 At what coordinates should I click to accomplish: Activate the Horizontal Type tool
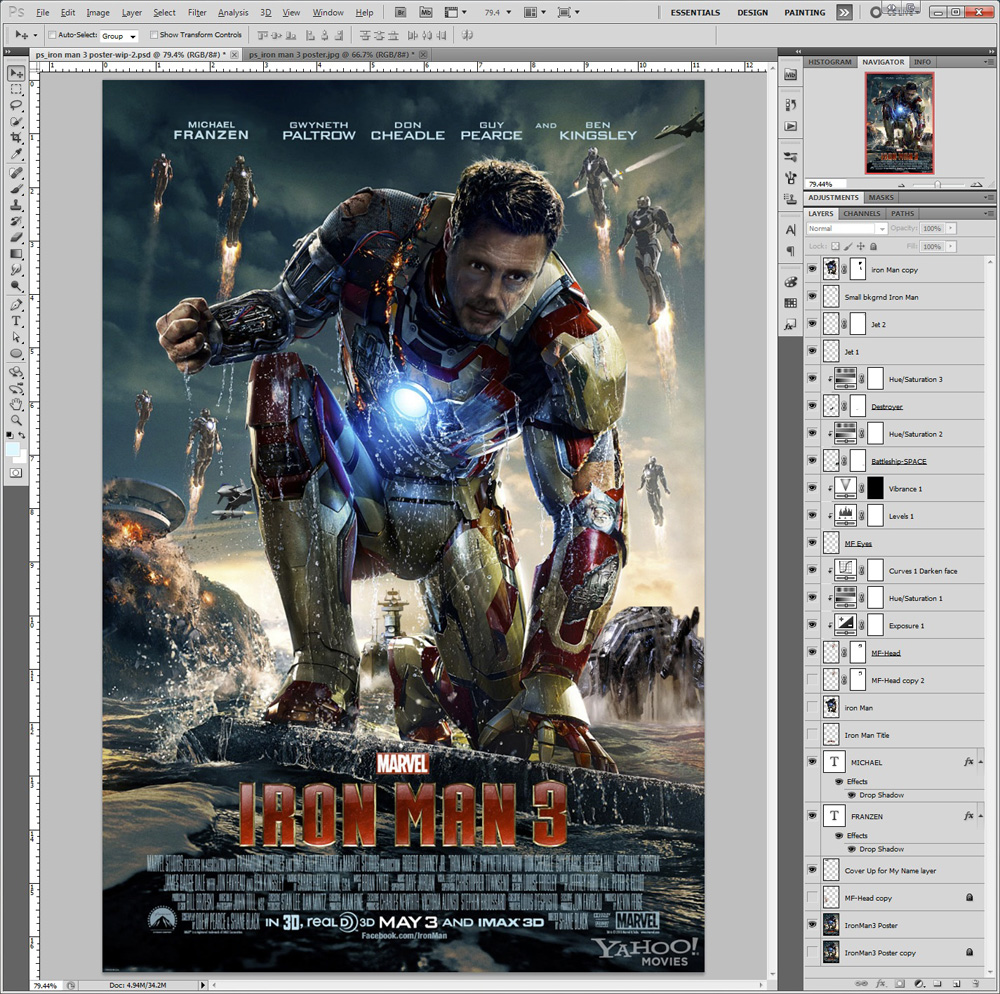(x=16, y=321)
